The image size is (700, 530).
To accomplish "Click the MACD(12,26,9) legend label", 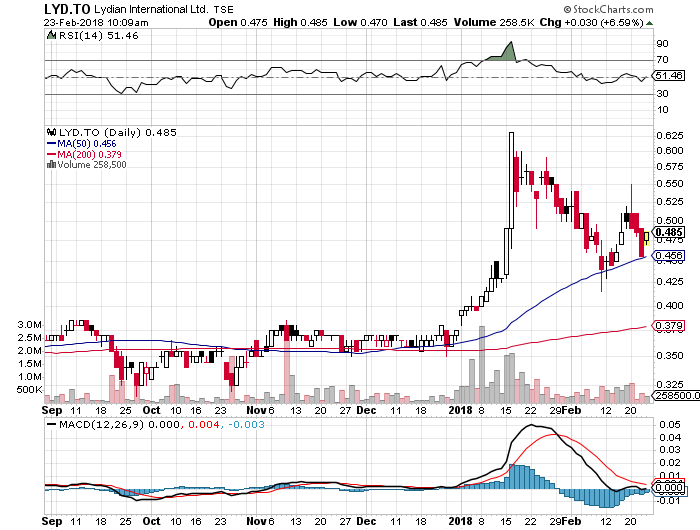I will [x=101, y=424].
